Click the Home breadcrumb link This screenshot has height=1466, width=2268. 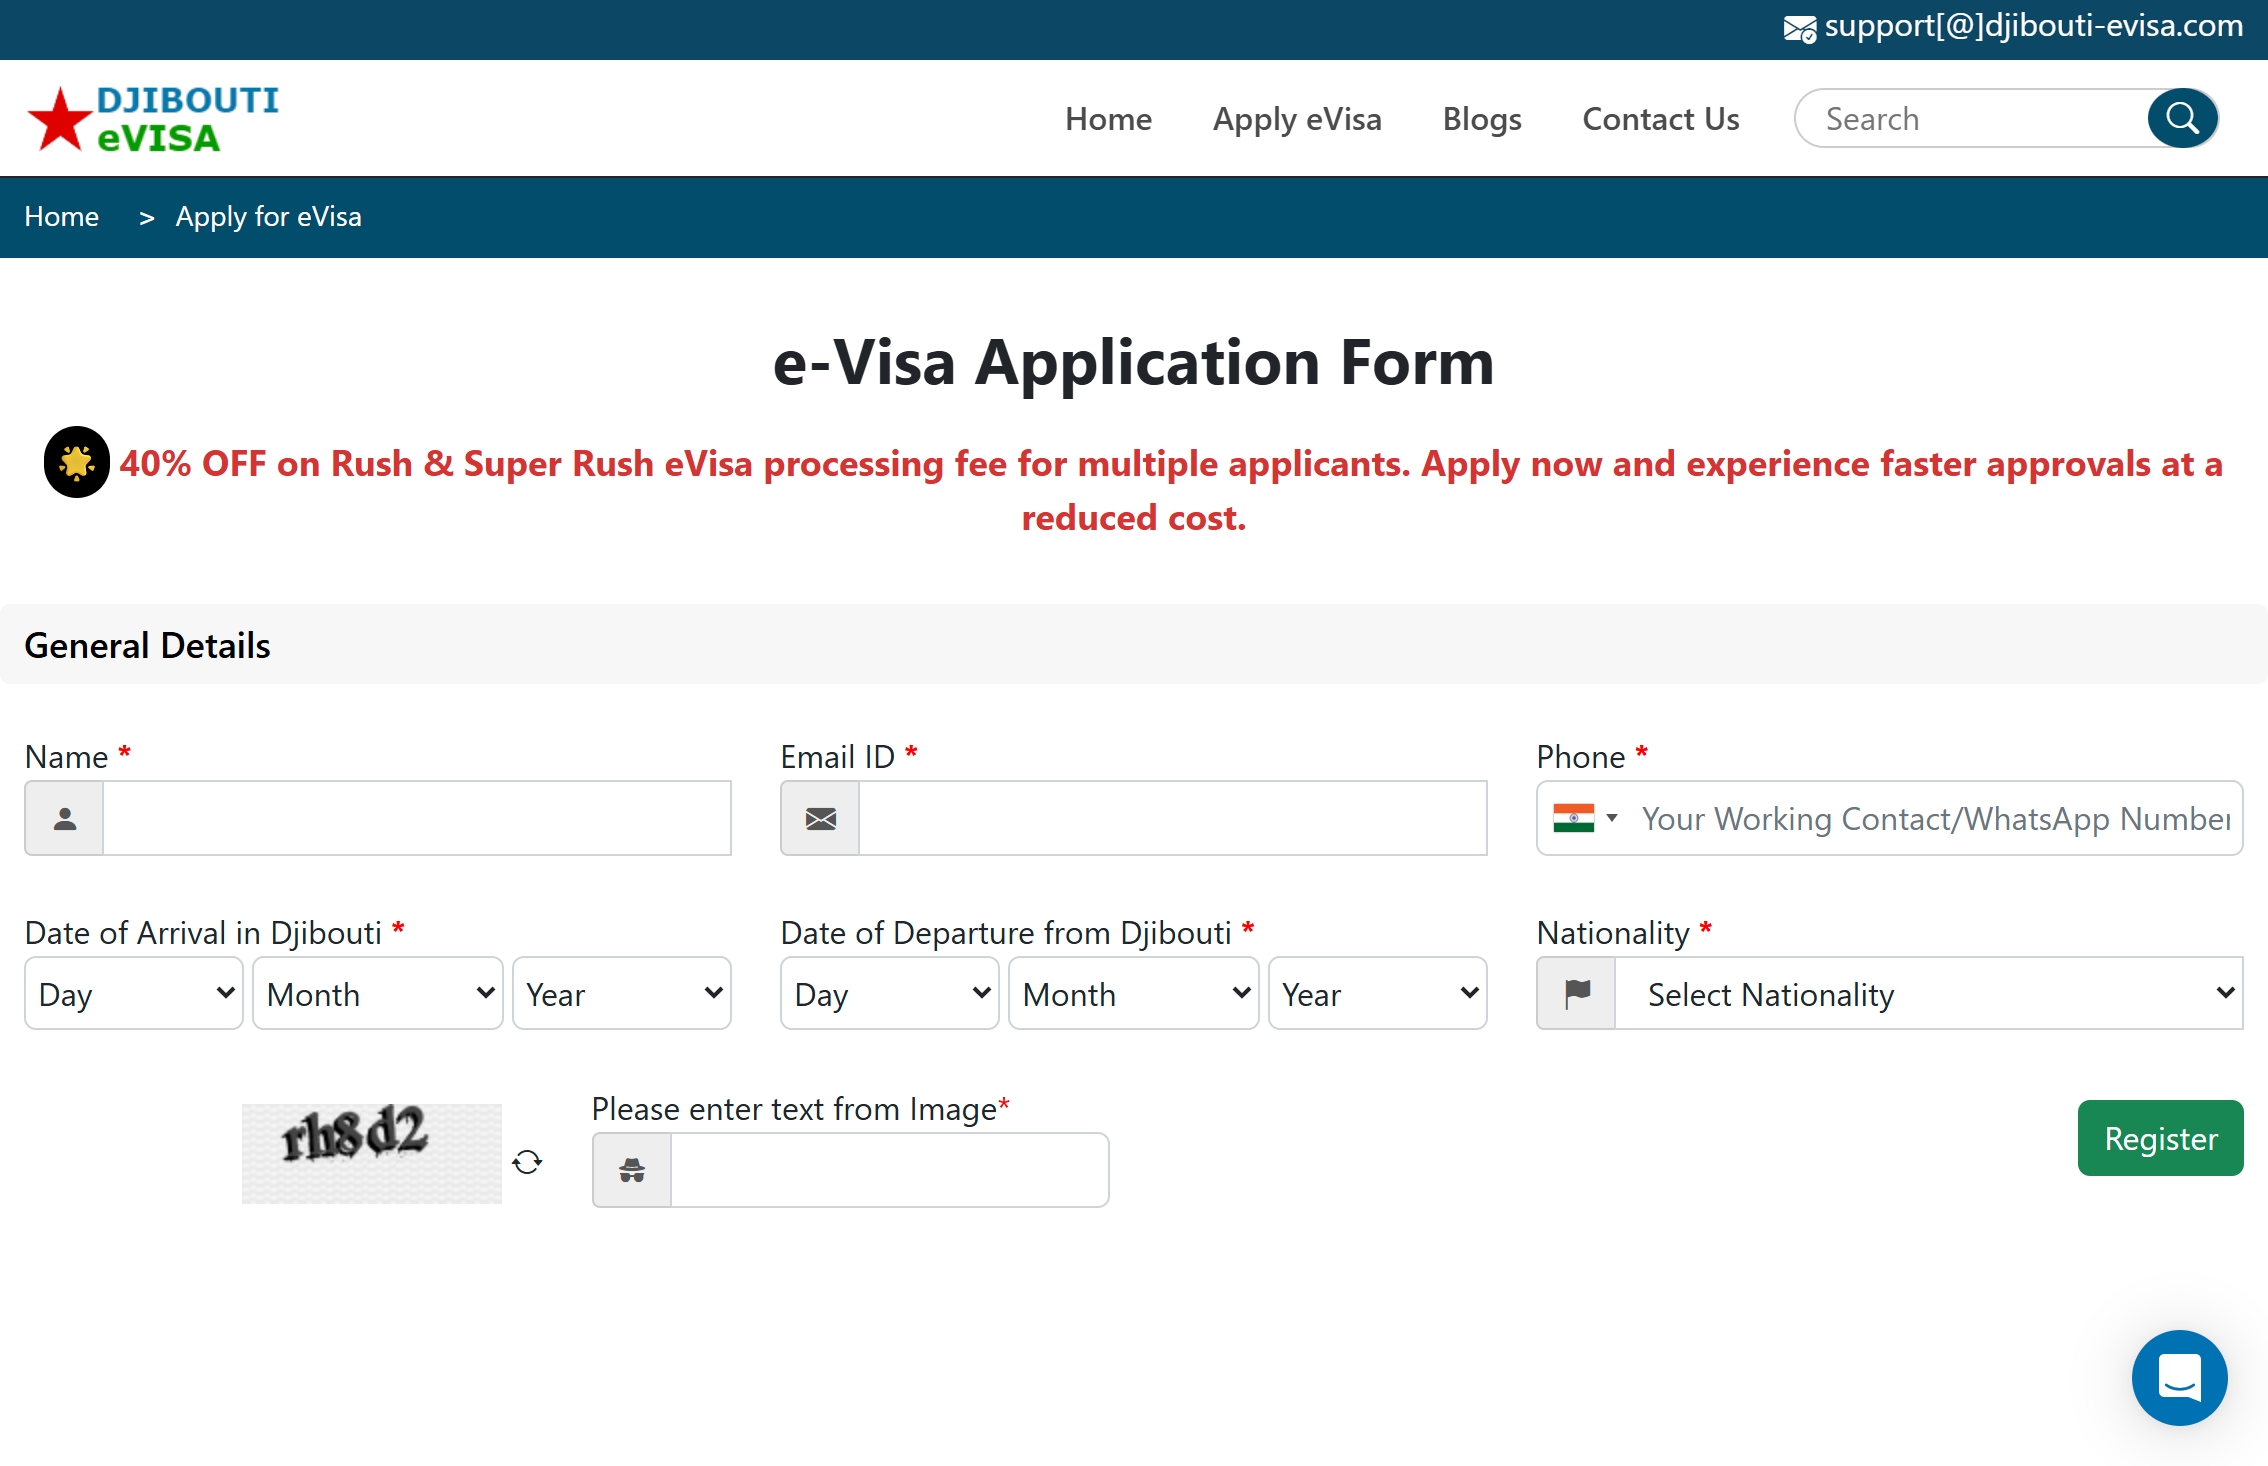pos(62,217)
